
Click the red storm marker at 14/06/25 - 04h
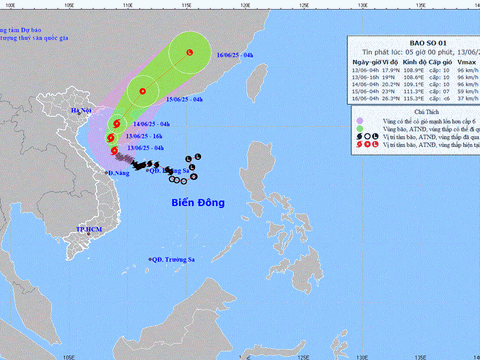[116, 124]
